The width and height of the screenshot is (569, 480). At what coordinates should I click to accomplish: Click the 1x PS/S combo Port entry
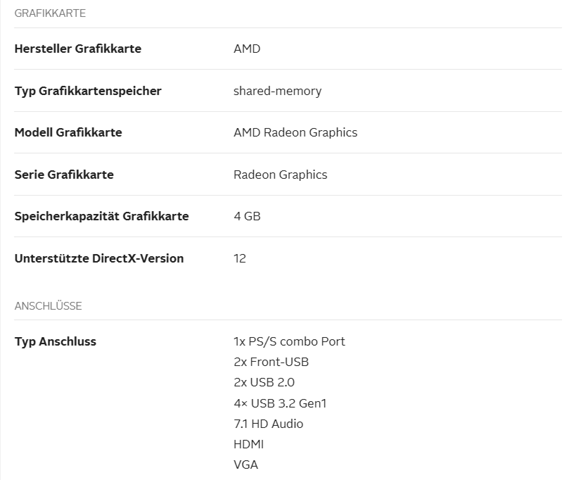pos(289,341)
